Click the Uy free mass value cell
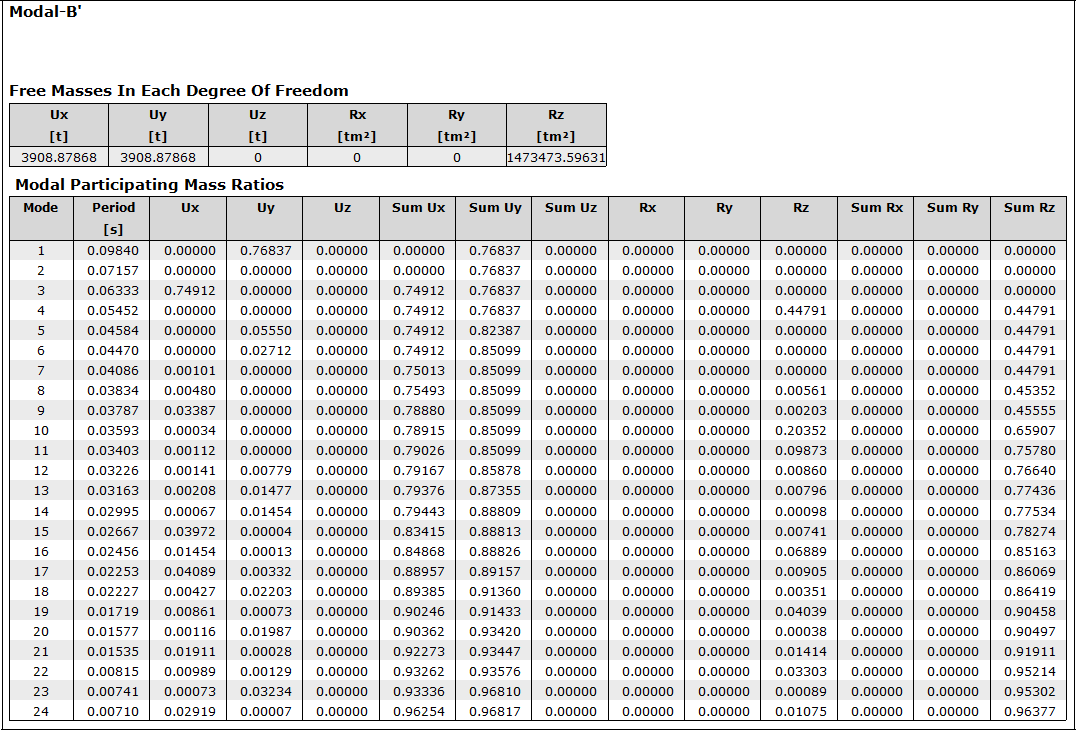Image resolution: width=1076 pixels, height=730 pixels. tap(158, 157)
